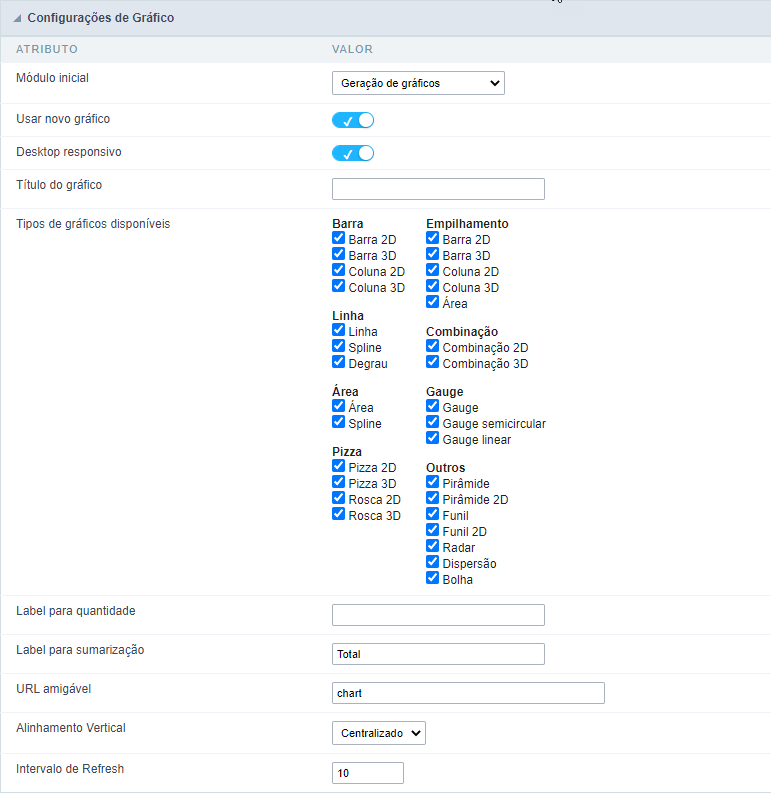
Task: Uncheck Combinação 3D checkbox
Action: (433, 362)
